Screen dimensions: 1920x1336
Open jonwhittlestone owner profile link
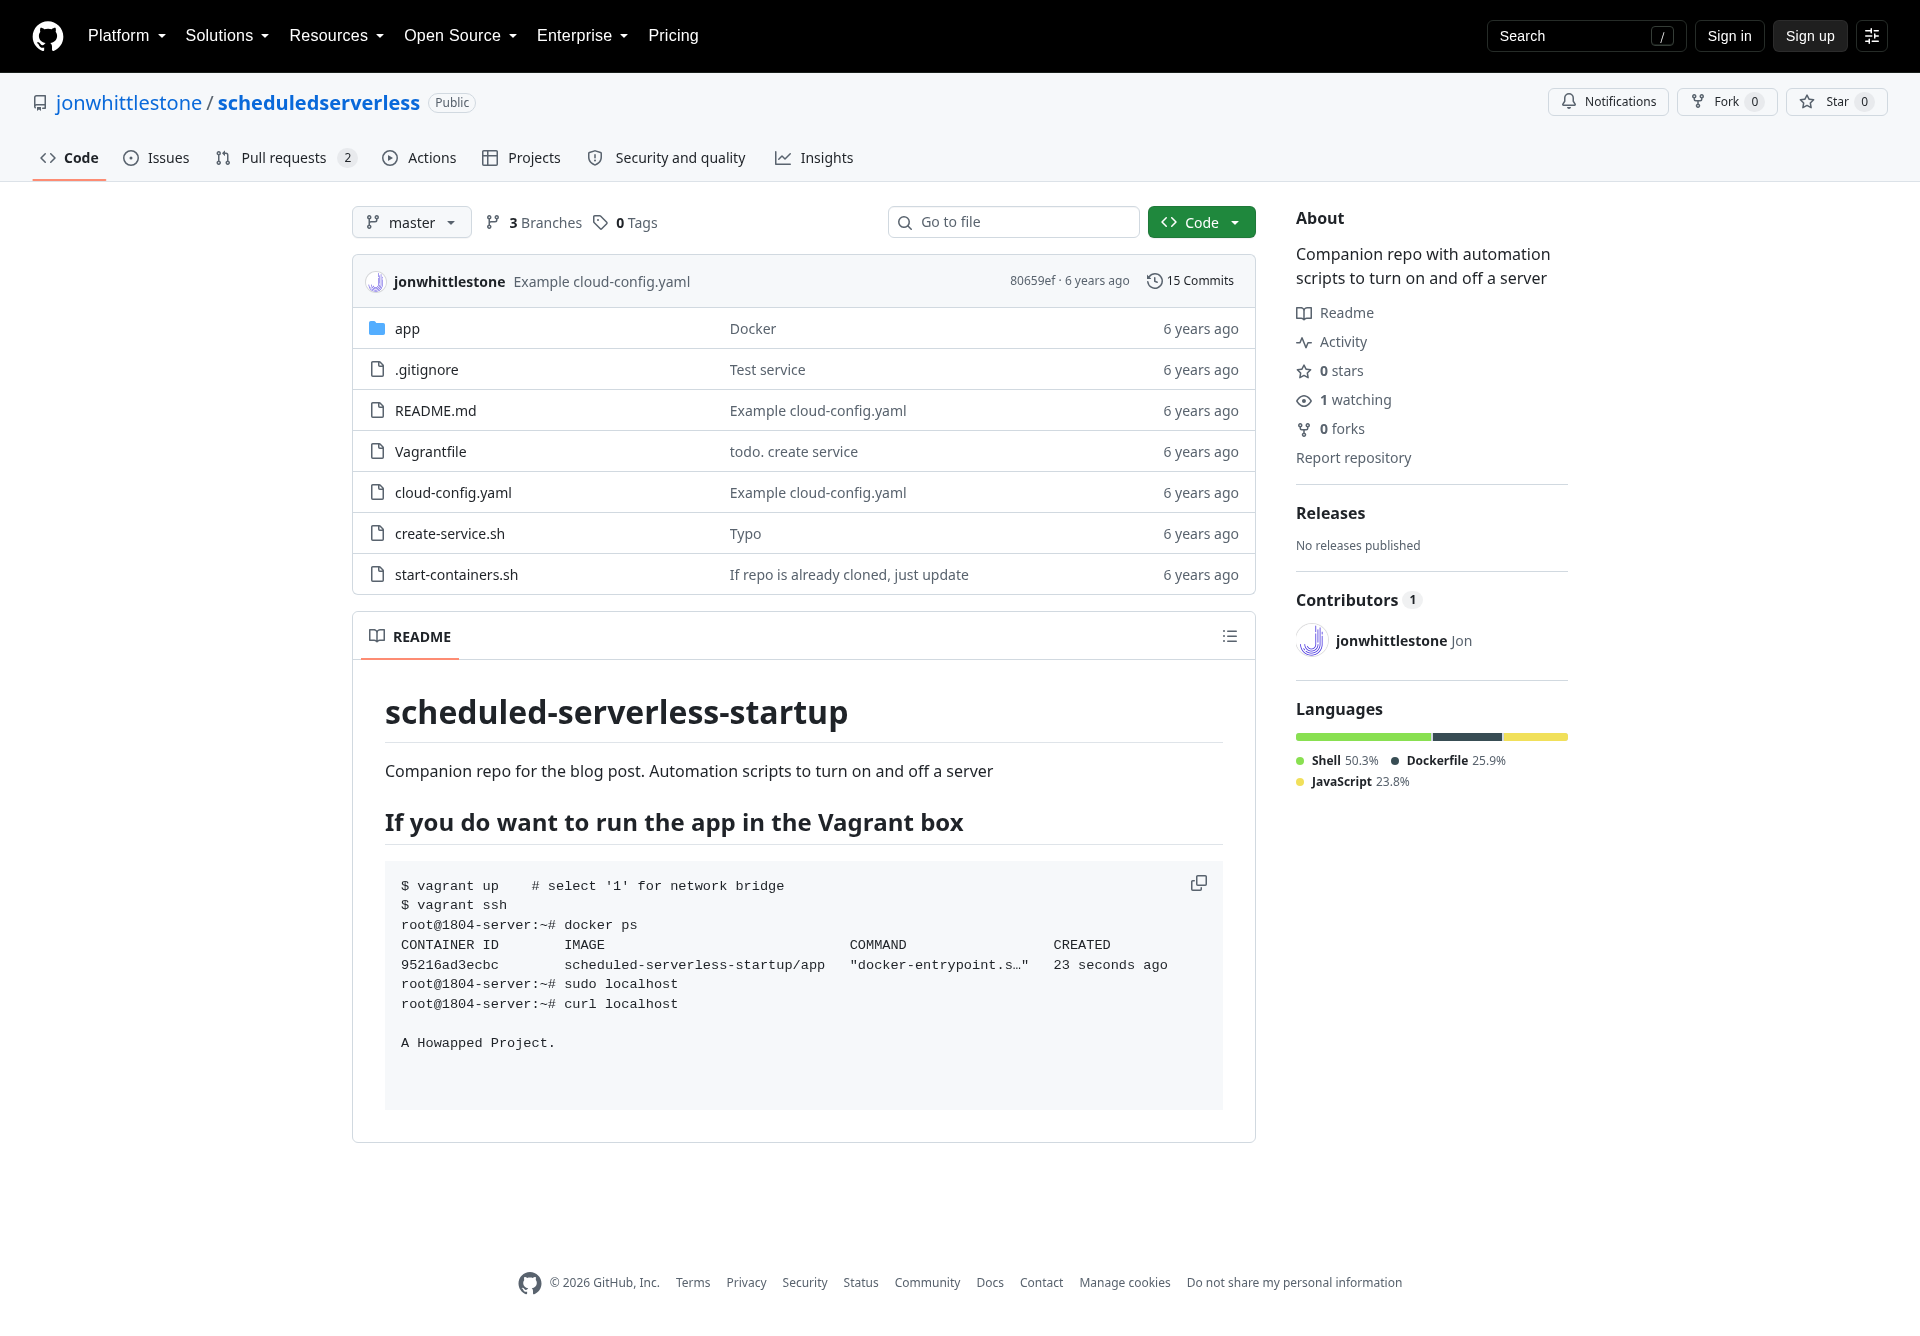129,103
